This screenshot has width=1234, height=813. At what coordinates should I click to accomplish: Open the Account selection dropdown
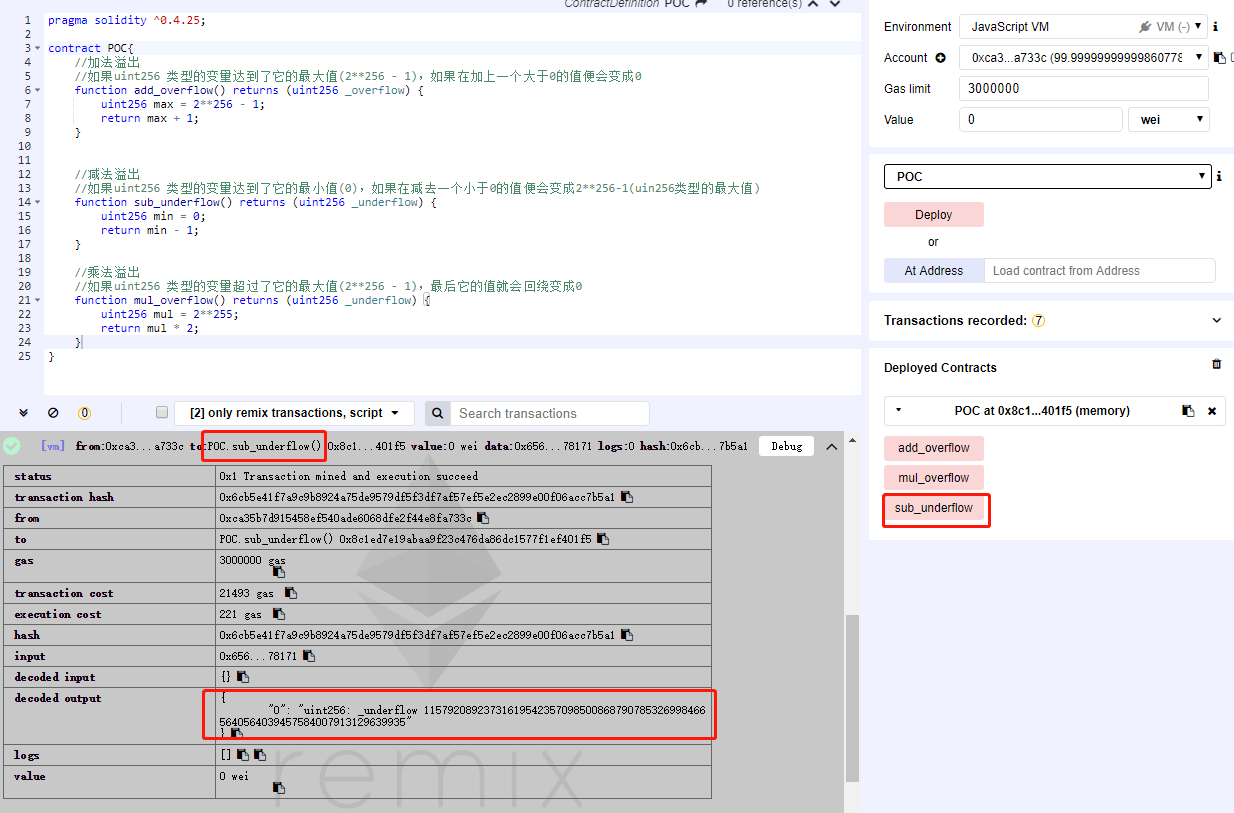point(1083,58)
